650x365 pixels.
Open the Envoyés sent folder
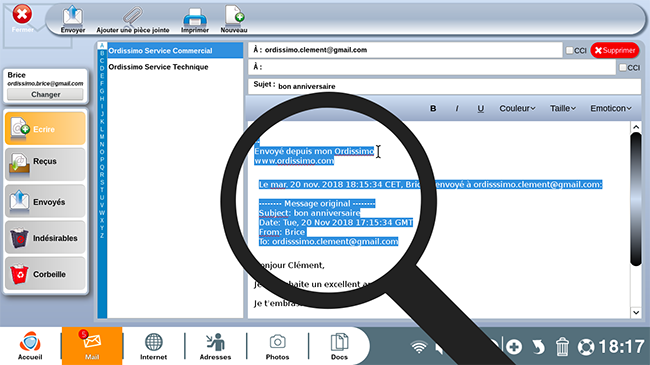(x=45, y=201)
